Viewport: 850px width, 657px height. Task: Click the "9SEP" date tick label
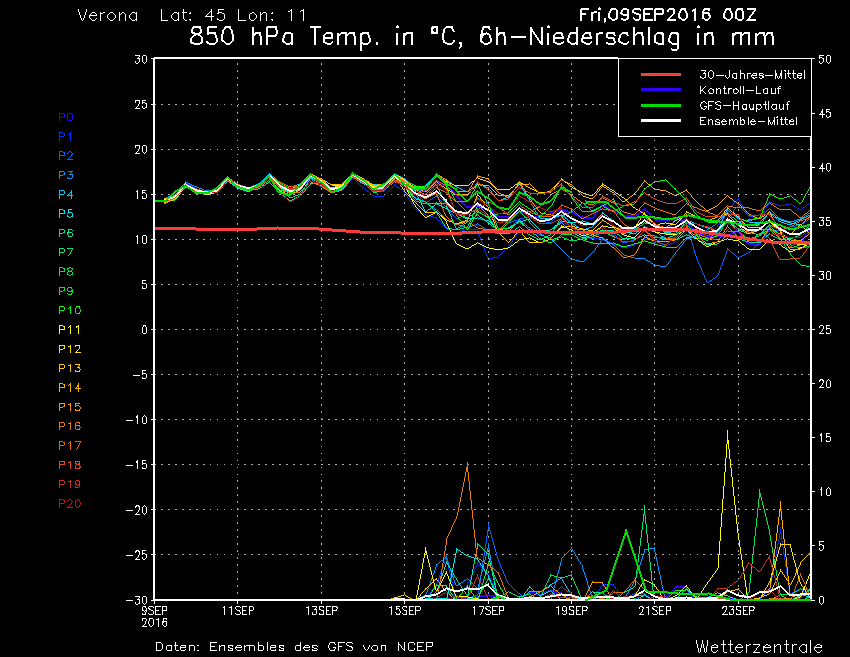154,611
